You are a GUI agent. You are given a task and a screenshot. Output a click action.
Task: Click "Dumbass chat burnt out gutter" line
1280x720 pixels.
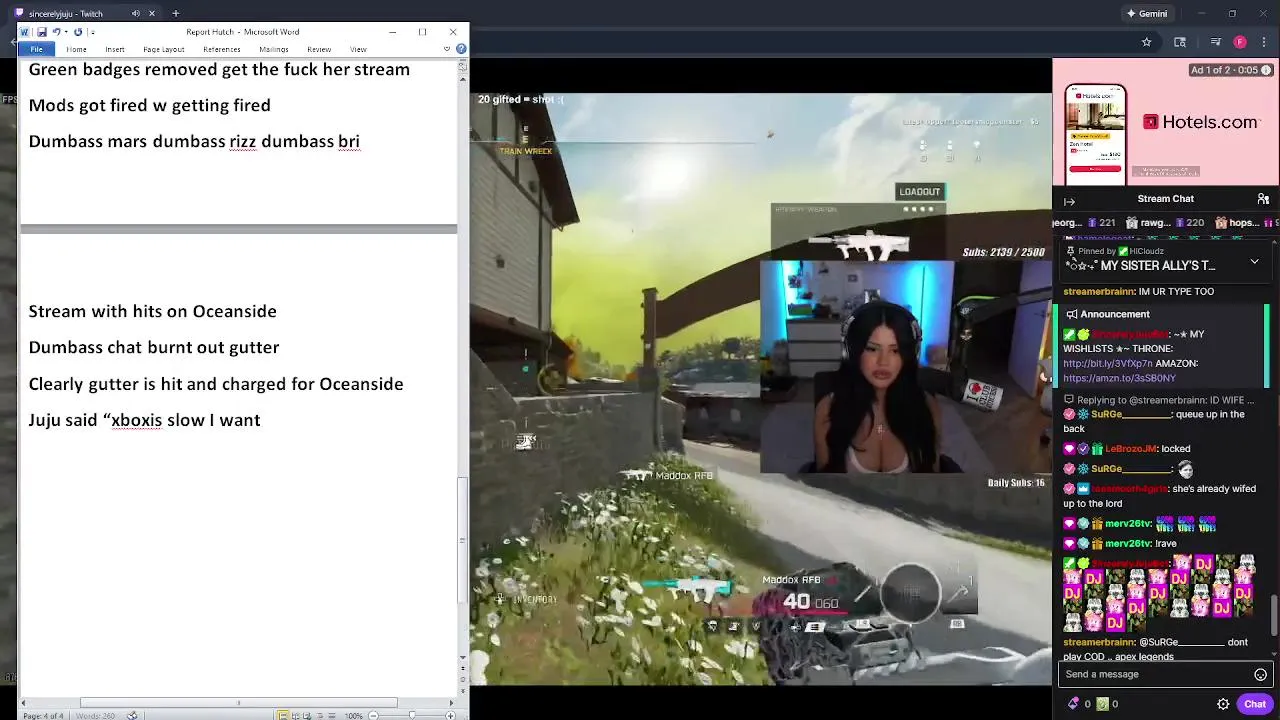pos(154,347)
